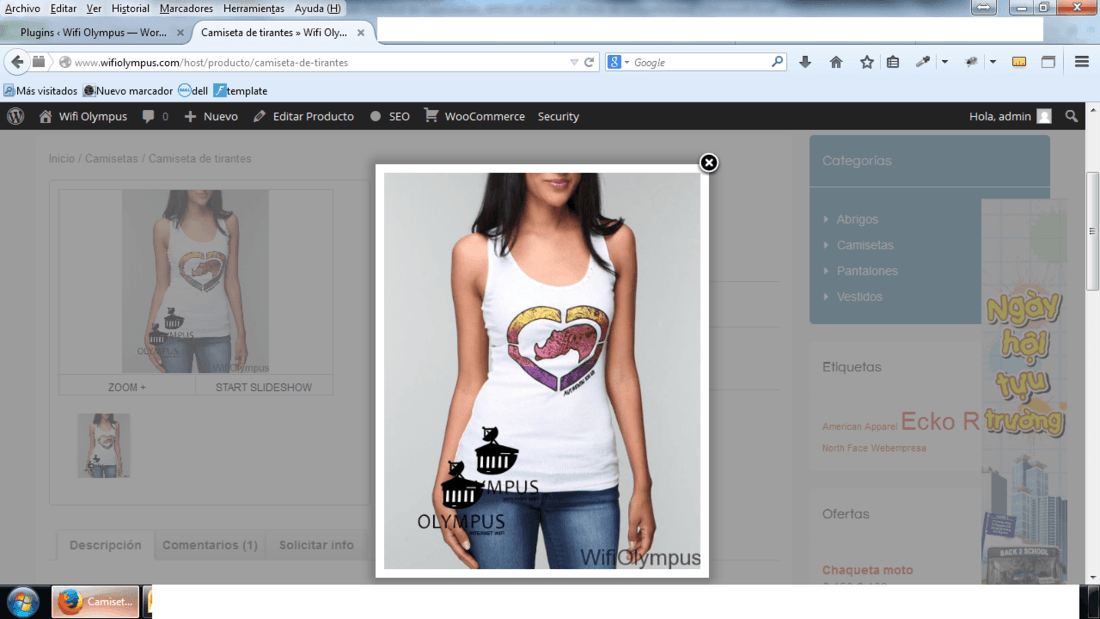Open the Firefox hamburger menu
The image size is (1100, 619).
tap(1081, 62)
